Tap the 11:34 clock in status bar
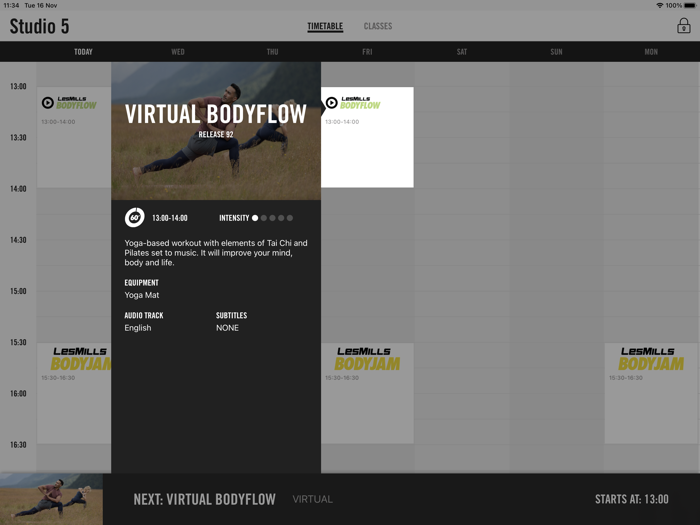Image resolution: width=700 pixels, height=525 pixels. click(11, 5)
